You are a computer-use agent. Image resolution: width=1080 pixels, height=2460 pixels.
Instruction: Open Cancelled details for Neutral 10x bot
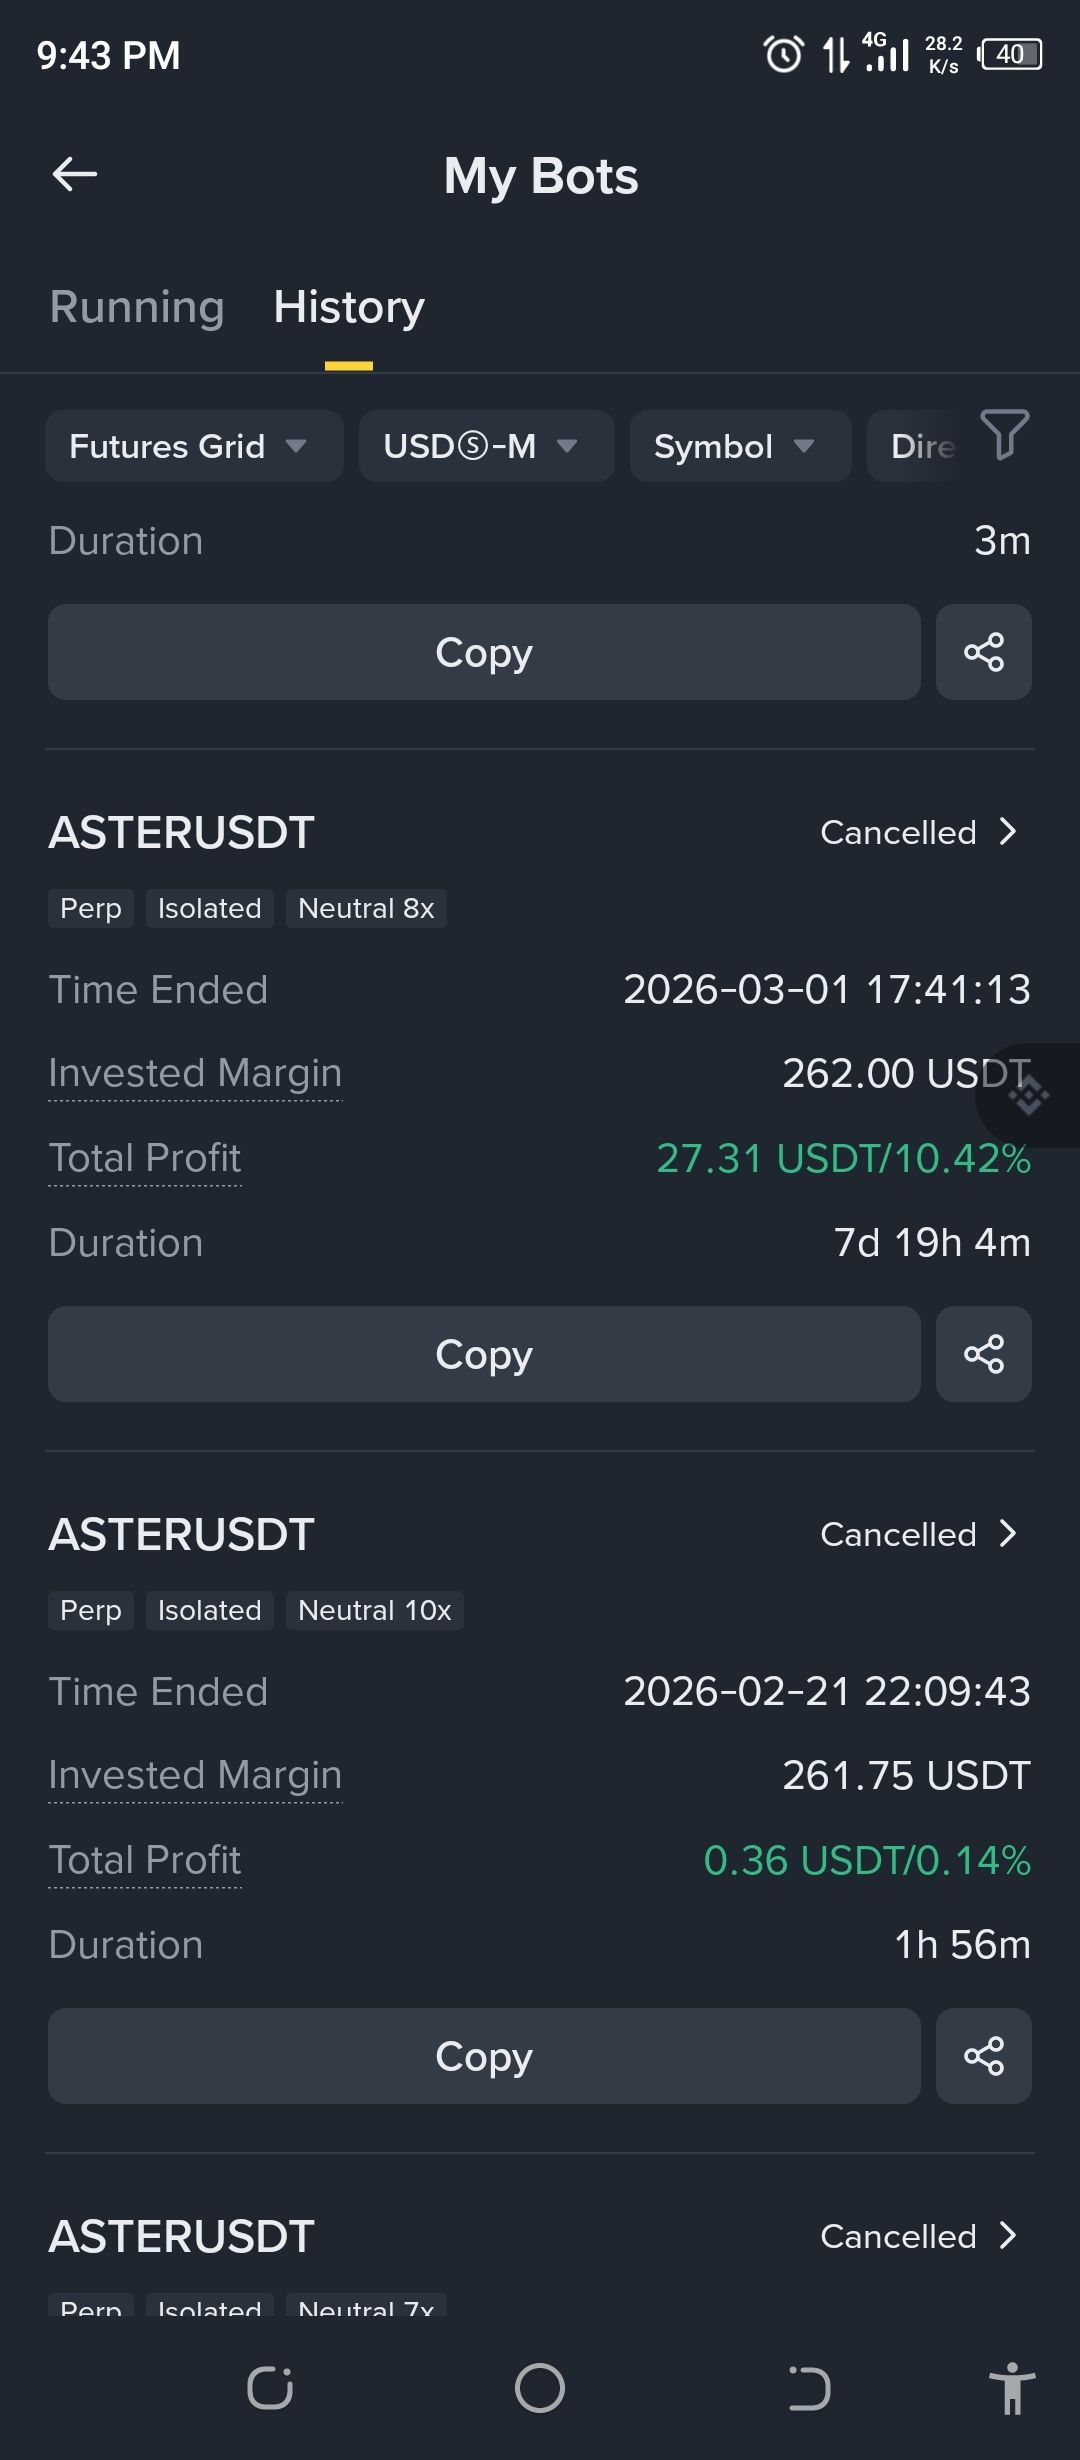pos(918,1534)
